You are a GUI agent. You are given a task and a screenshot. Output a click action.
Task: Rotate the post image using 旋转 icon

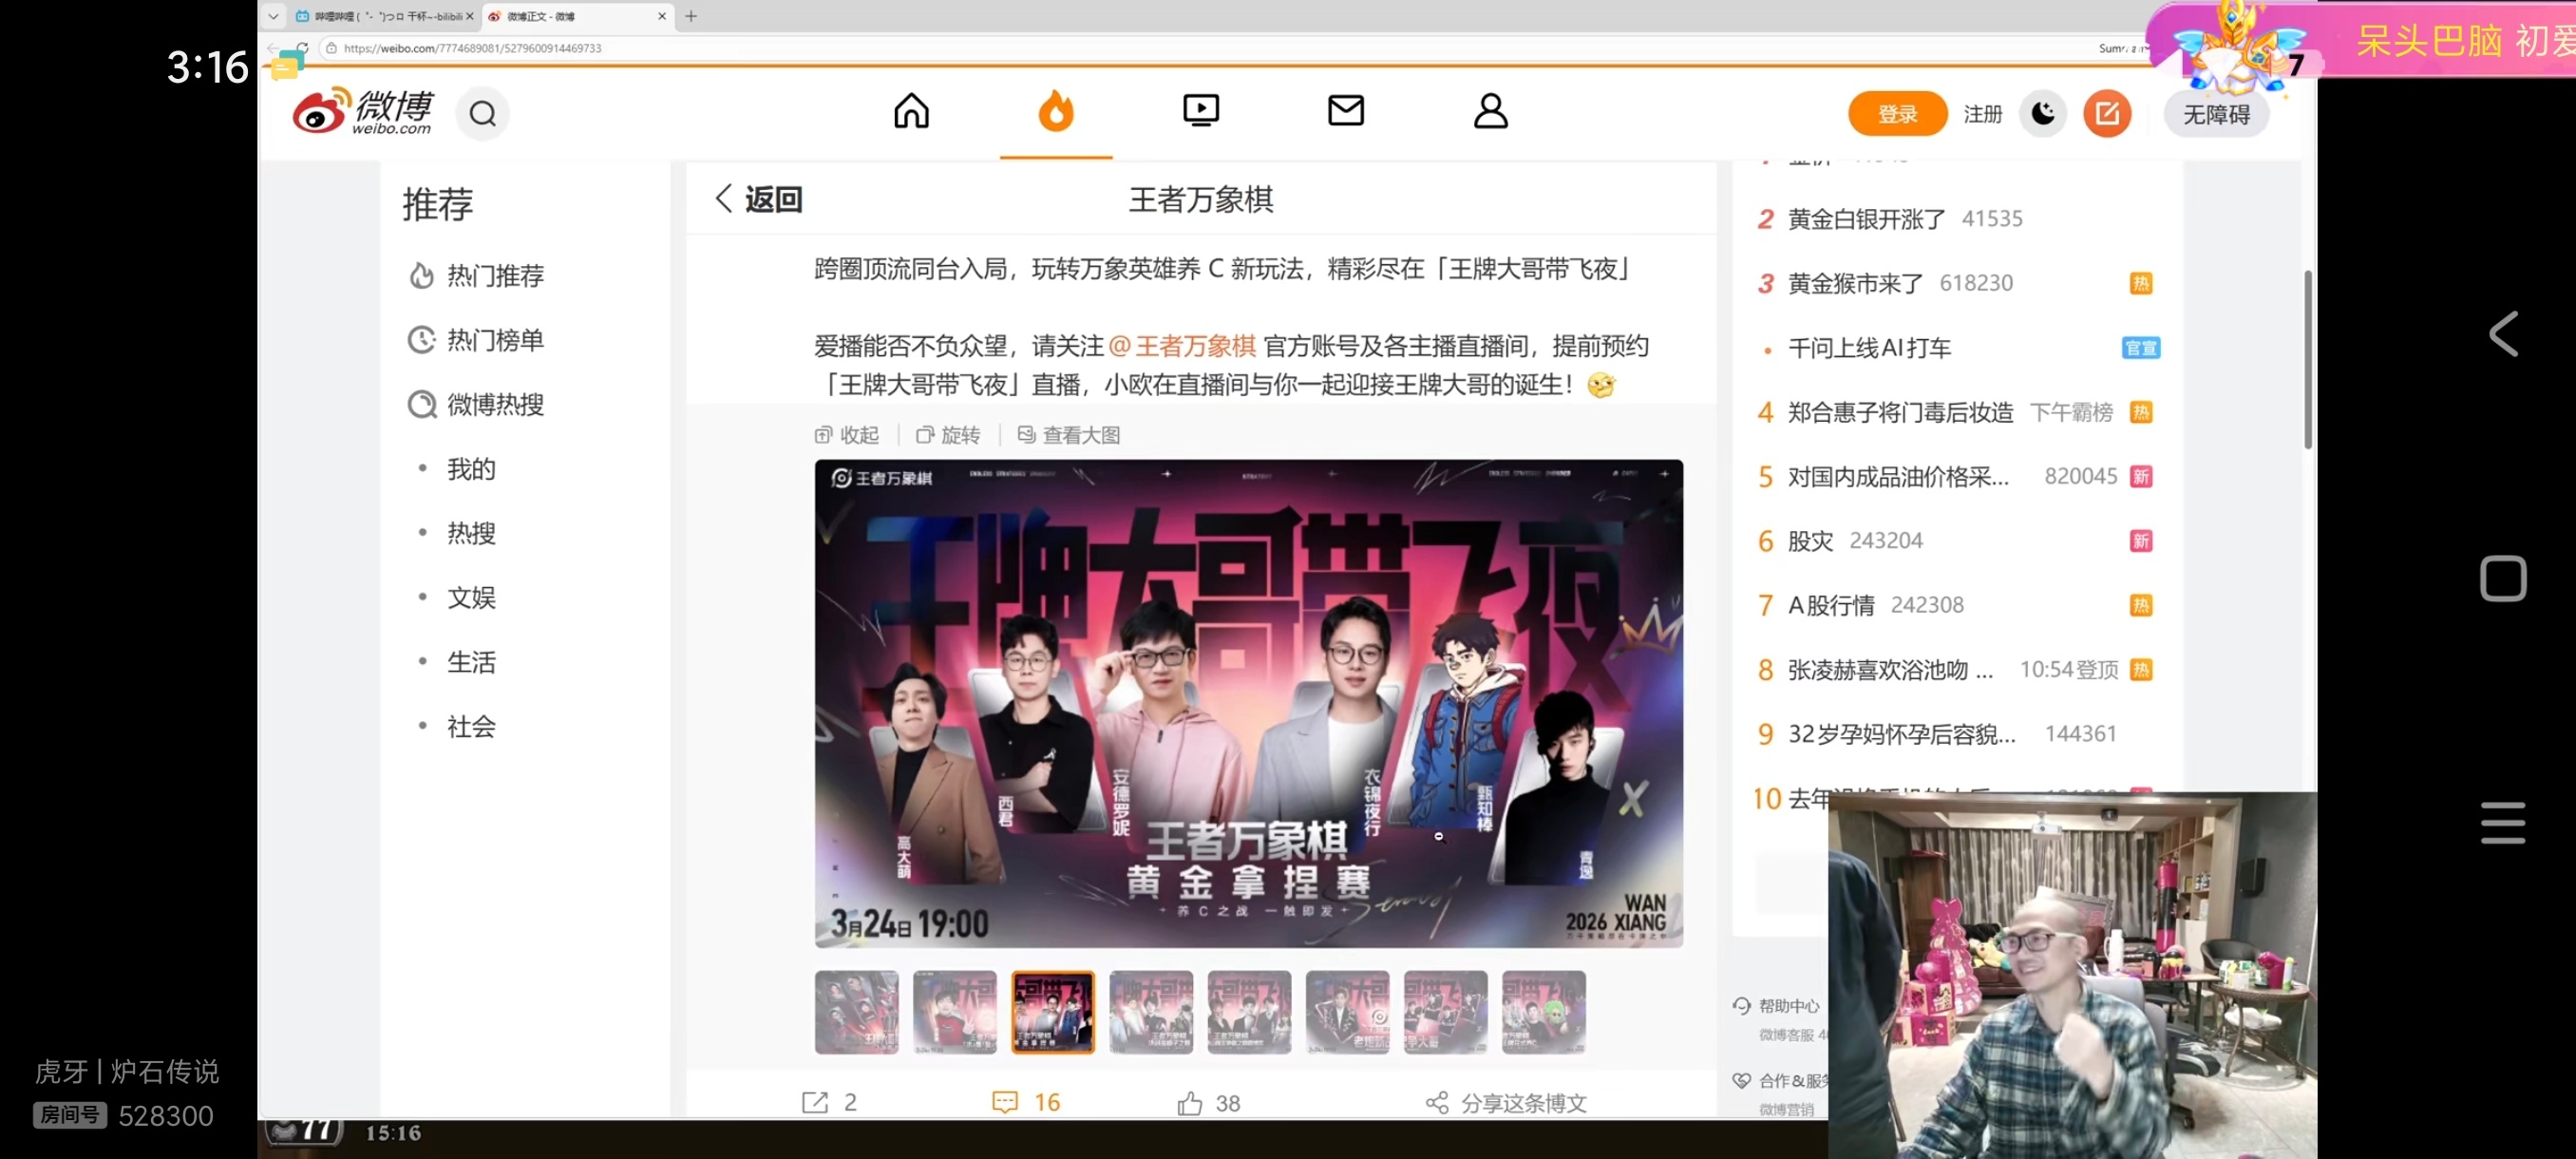click(947, 434)
